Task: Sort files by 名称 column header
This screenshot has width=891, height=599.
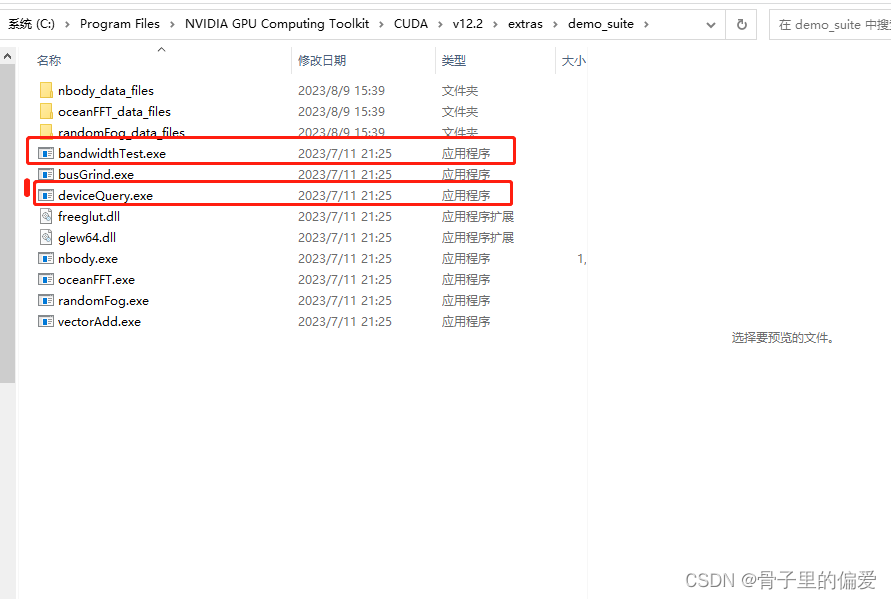Action: click(49, 61)
